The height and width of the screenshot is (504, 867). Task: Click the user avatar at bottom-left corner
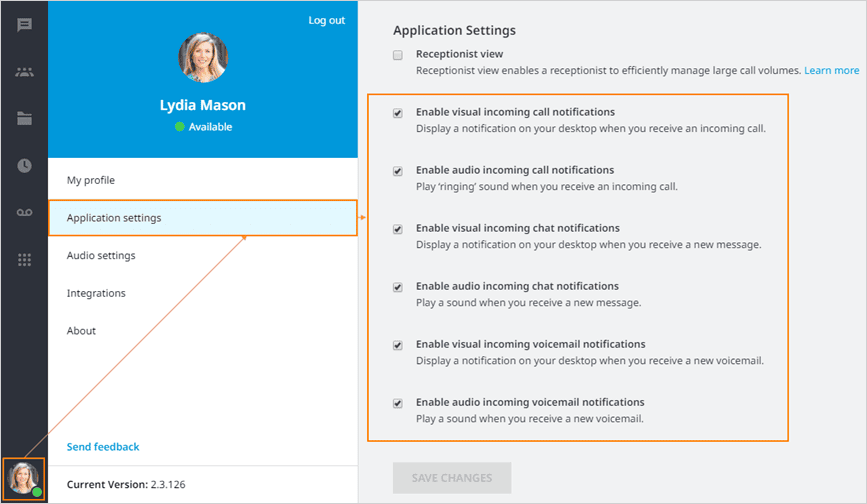click(x=23, y=478)
